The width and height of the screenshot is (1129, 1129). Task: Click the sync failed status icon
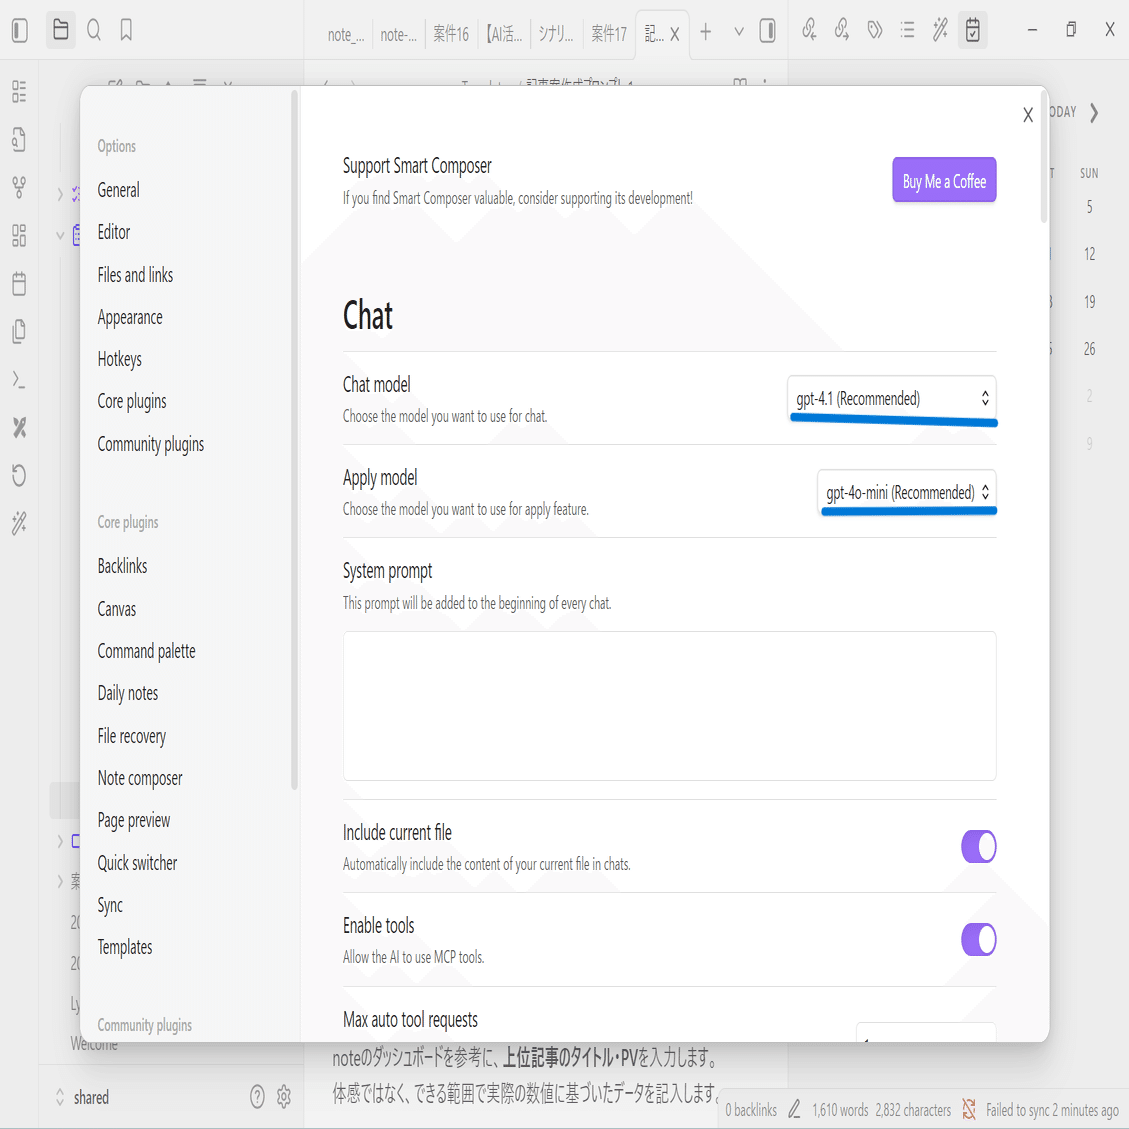[x=969, y=1110]
